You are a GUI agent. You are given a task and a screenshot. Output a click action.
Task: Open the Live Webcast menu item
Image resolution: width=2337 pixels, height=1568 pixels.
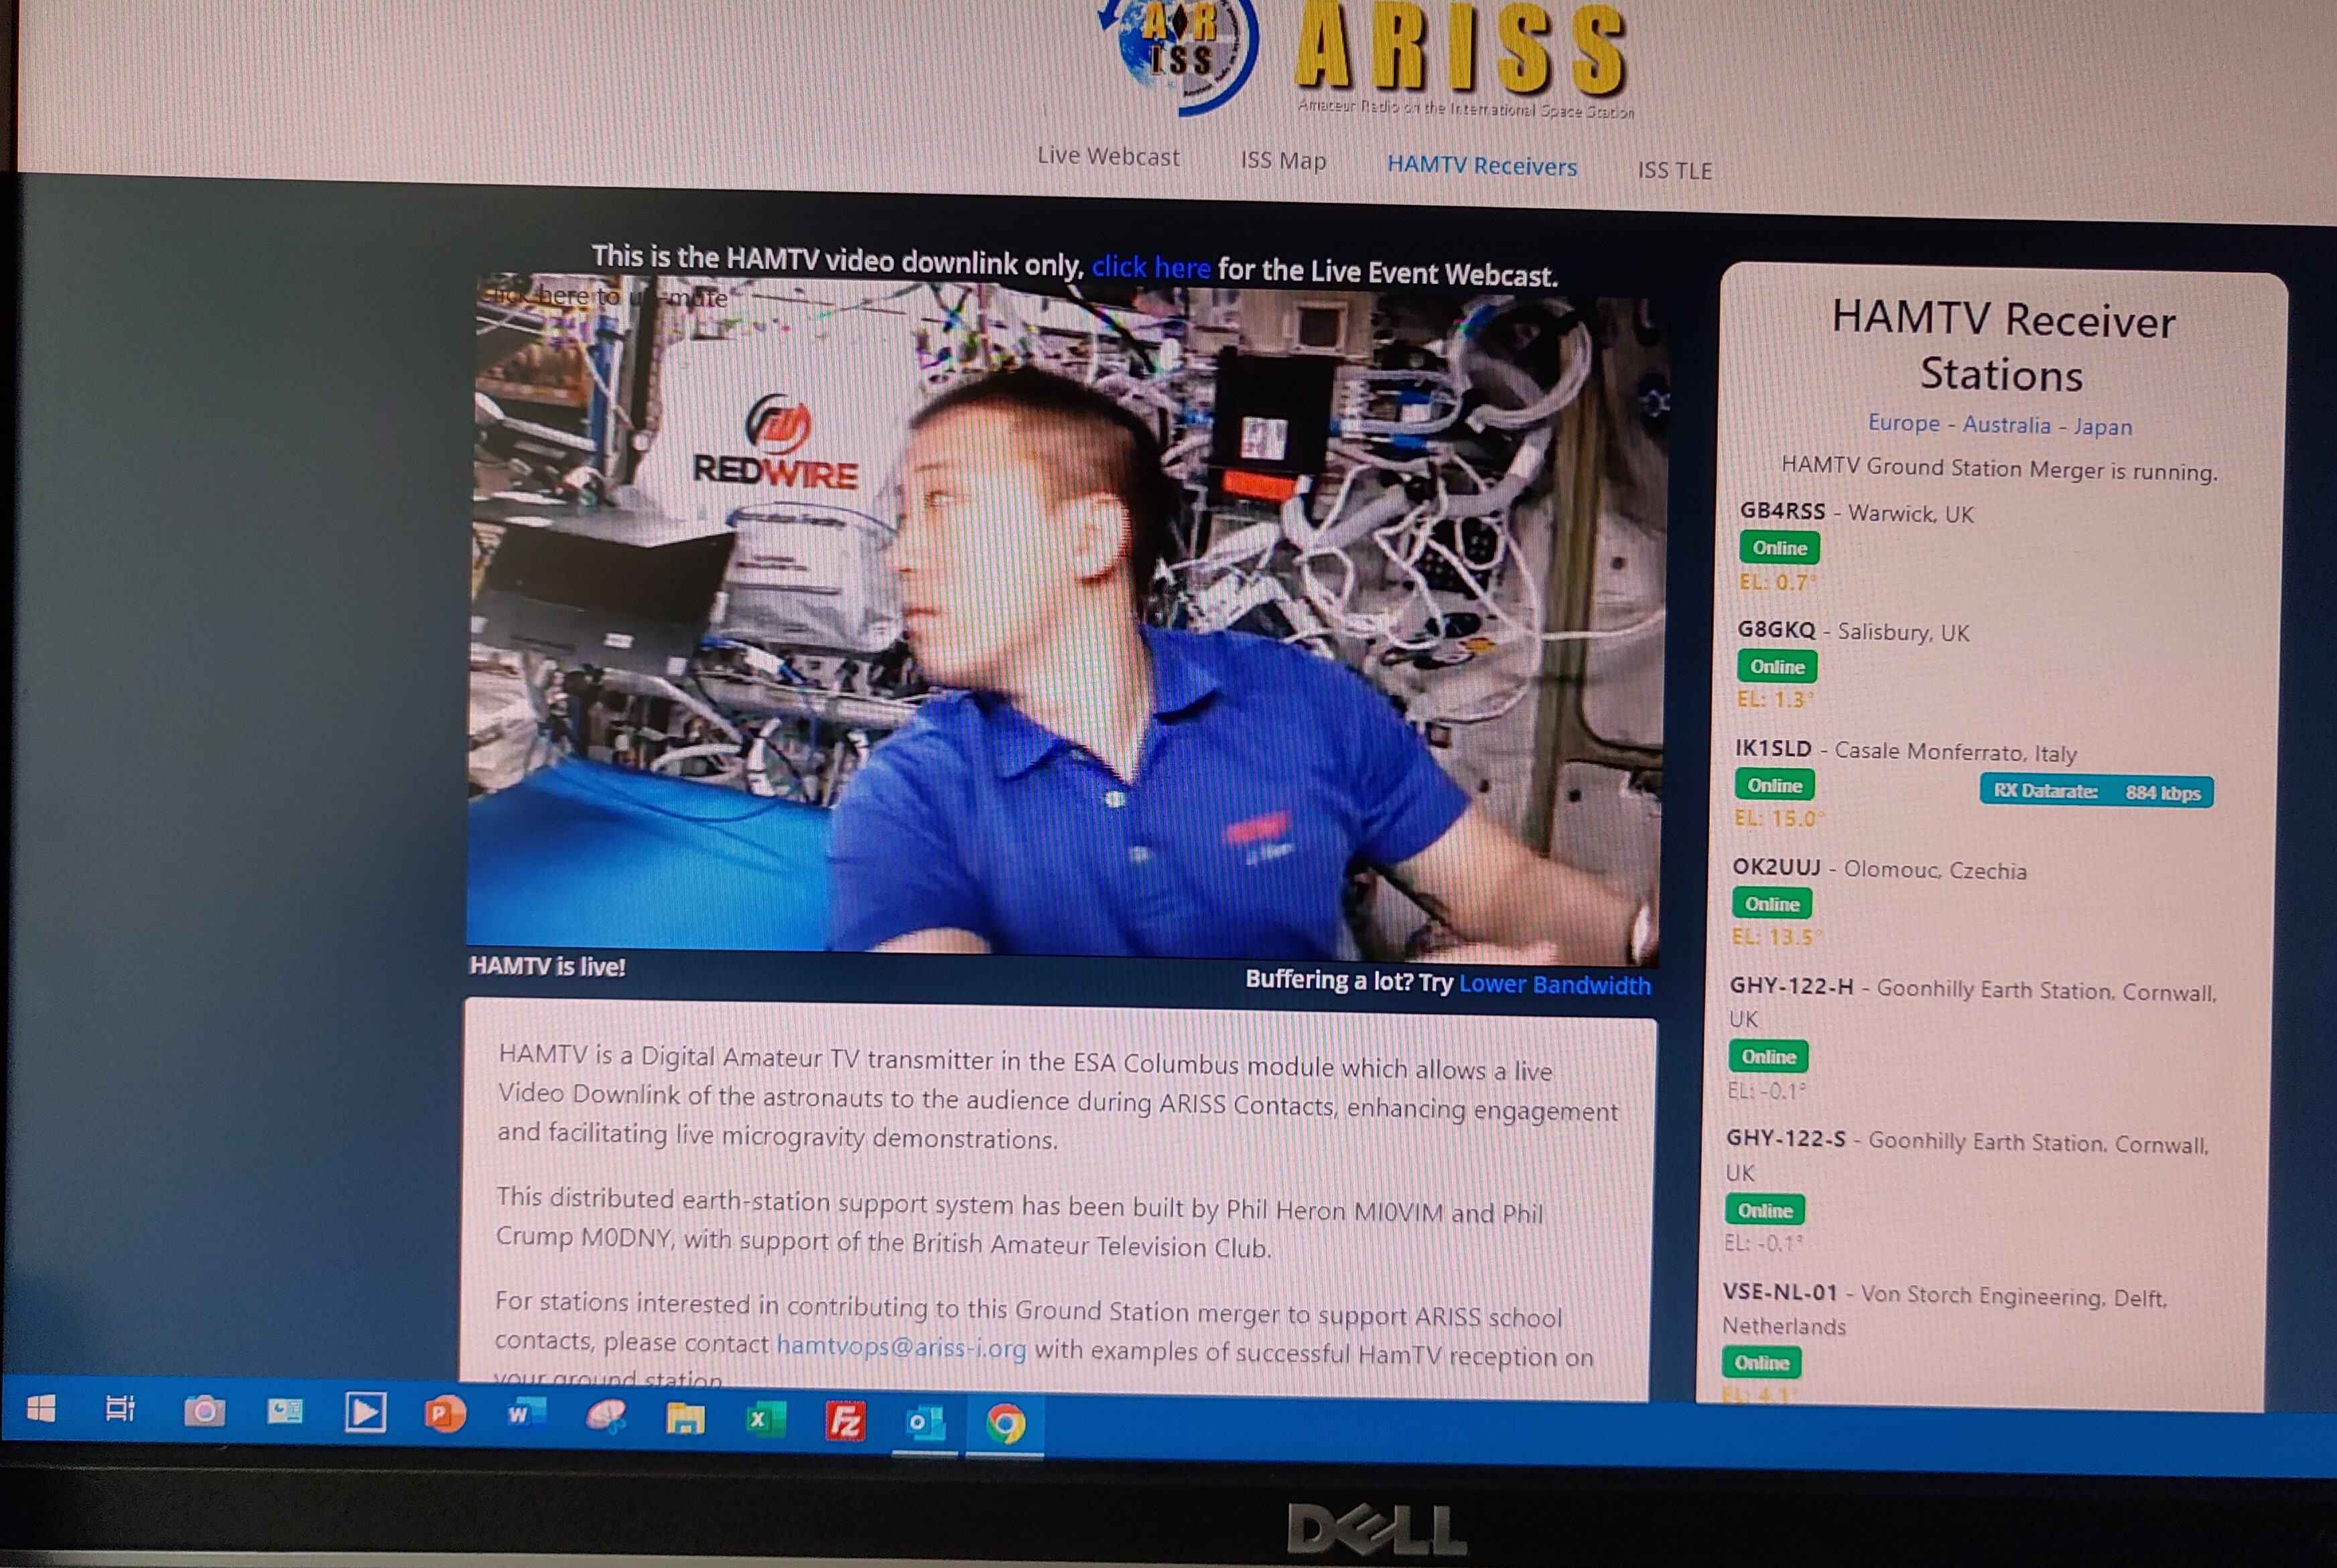[1108, 157]
